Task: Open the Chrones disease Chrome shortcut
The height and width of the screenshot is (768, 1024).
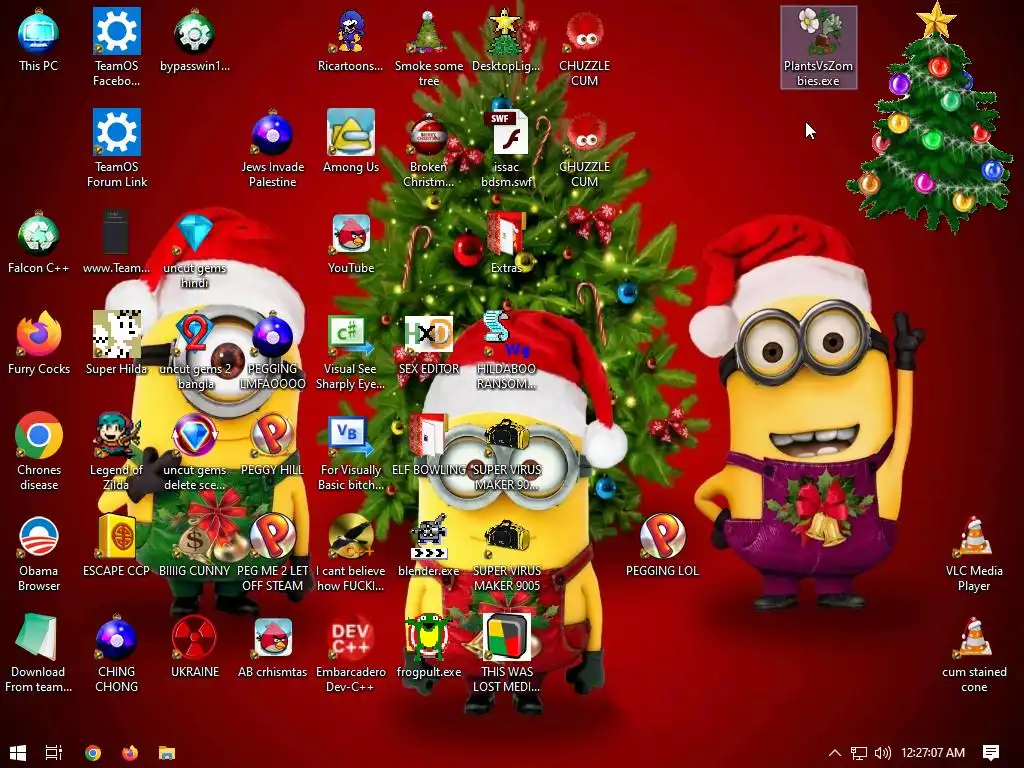Action: pyautogui.click(x=39, y=453)
